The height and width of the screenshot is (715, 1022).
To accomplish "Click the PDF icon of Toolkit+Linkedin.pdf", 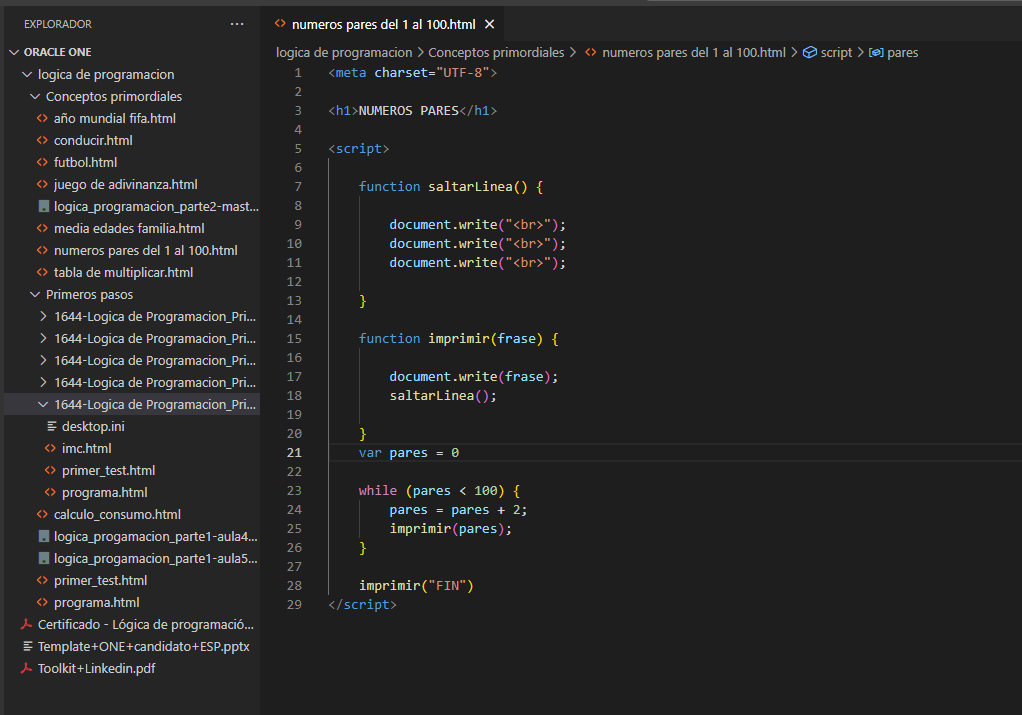I will [27, 669].
